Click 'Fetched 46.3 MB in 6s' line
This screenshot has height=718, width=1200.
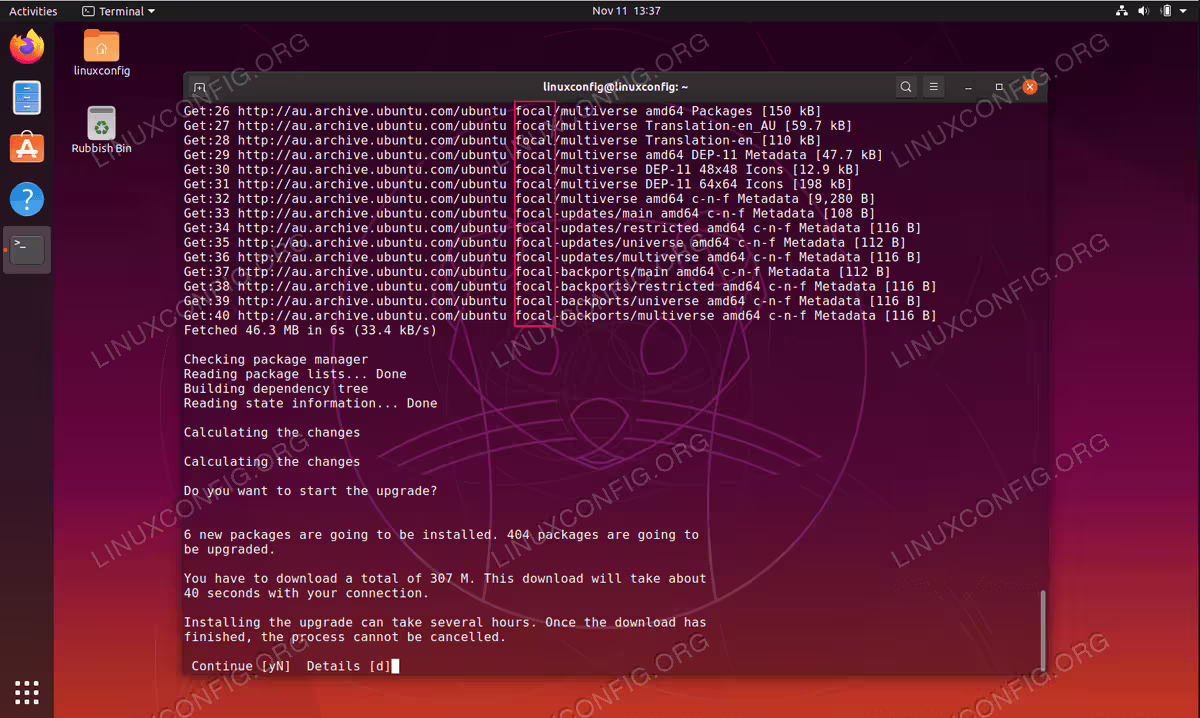(310, 330)
